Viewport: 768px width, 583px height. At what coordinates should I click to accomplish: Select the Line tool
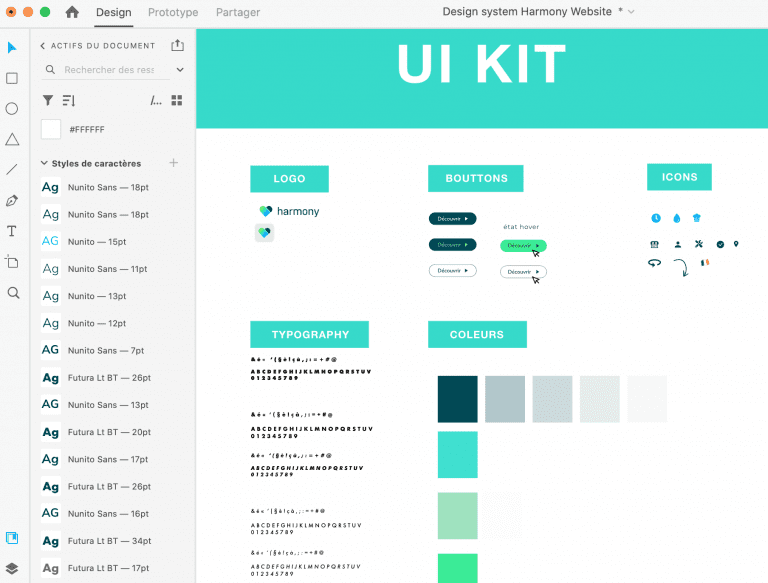coord(12,170)
